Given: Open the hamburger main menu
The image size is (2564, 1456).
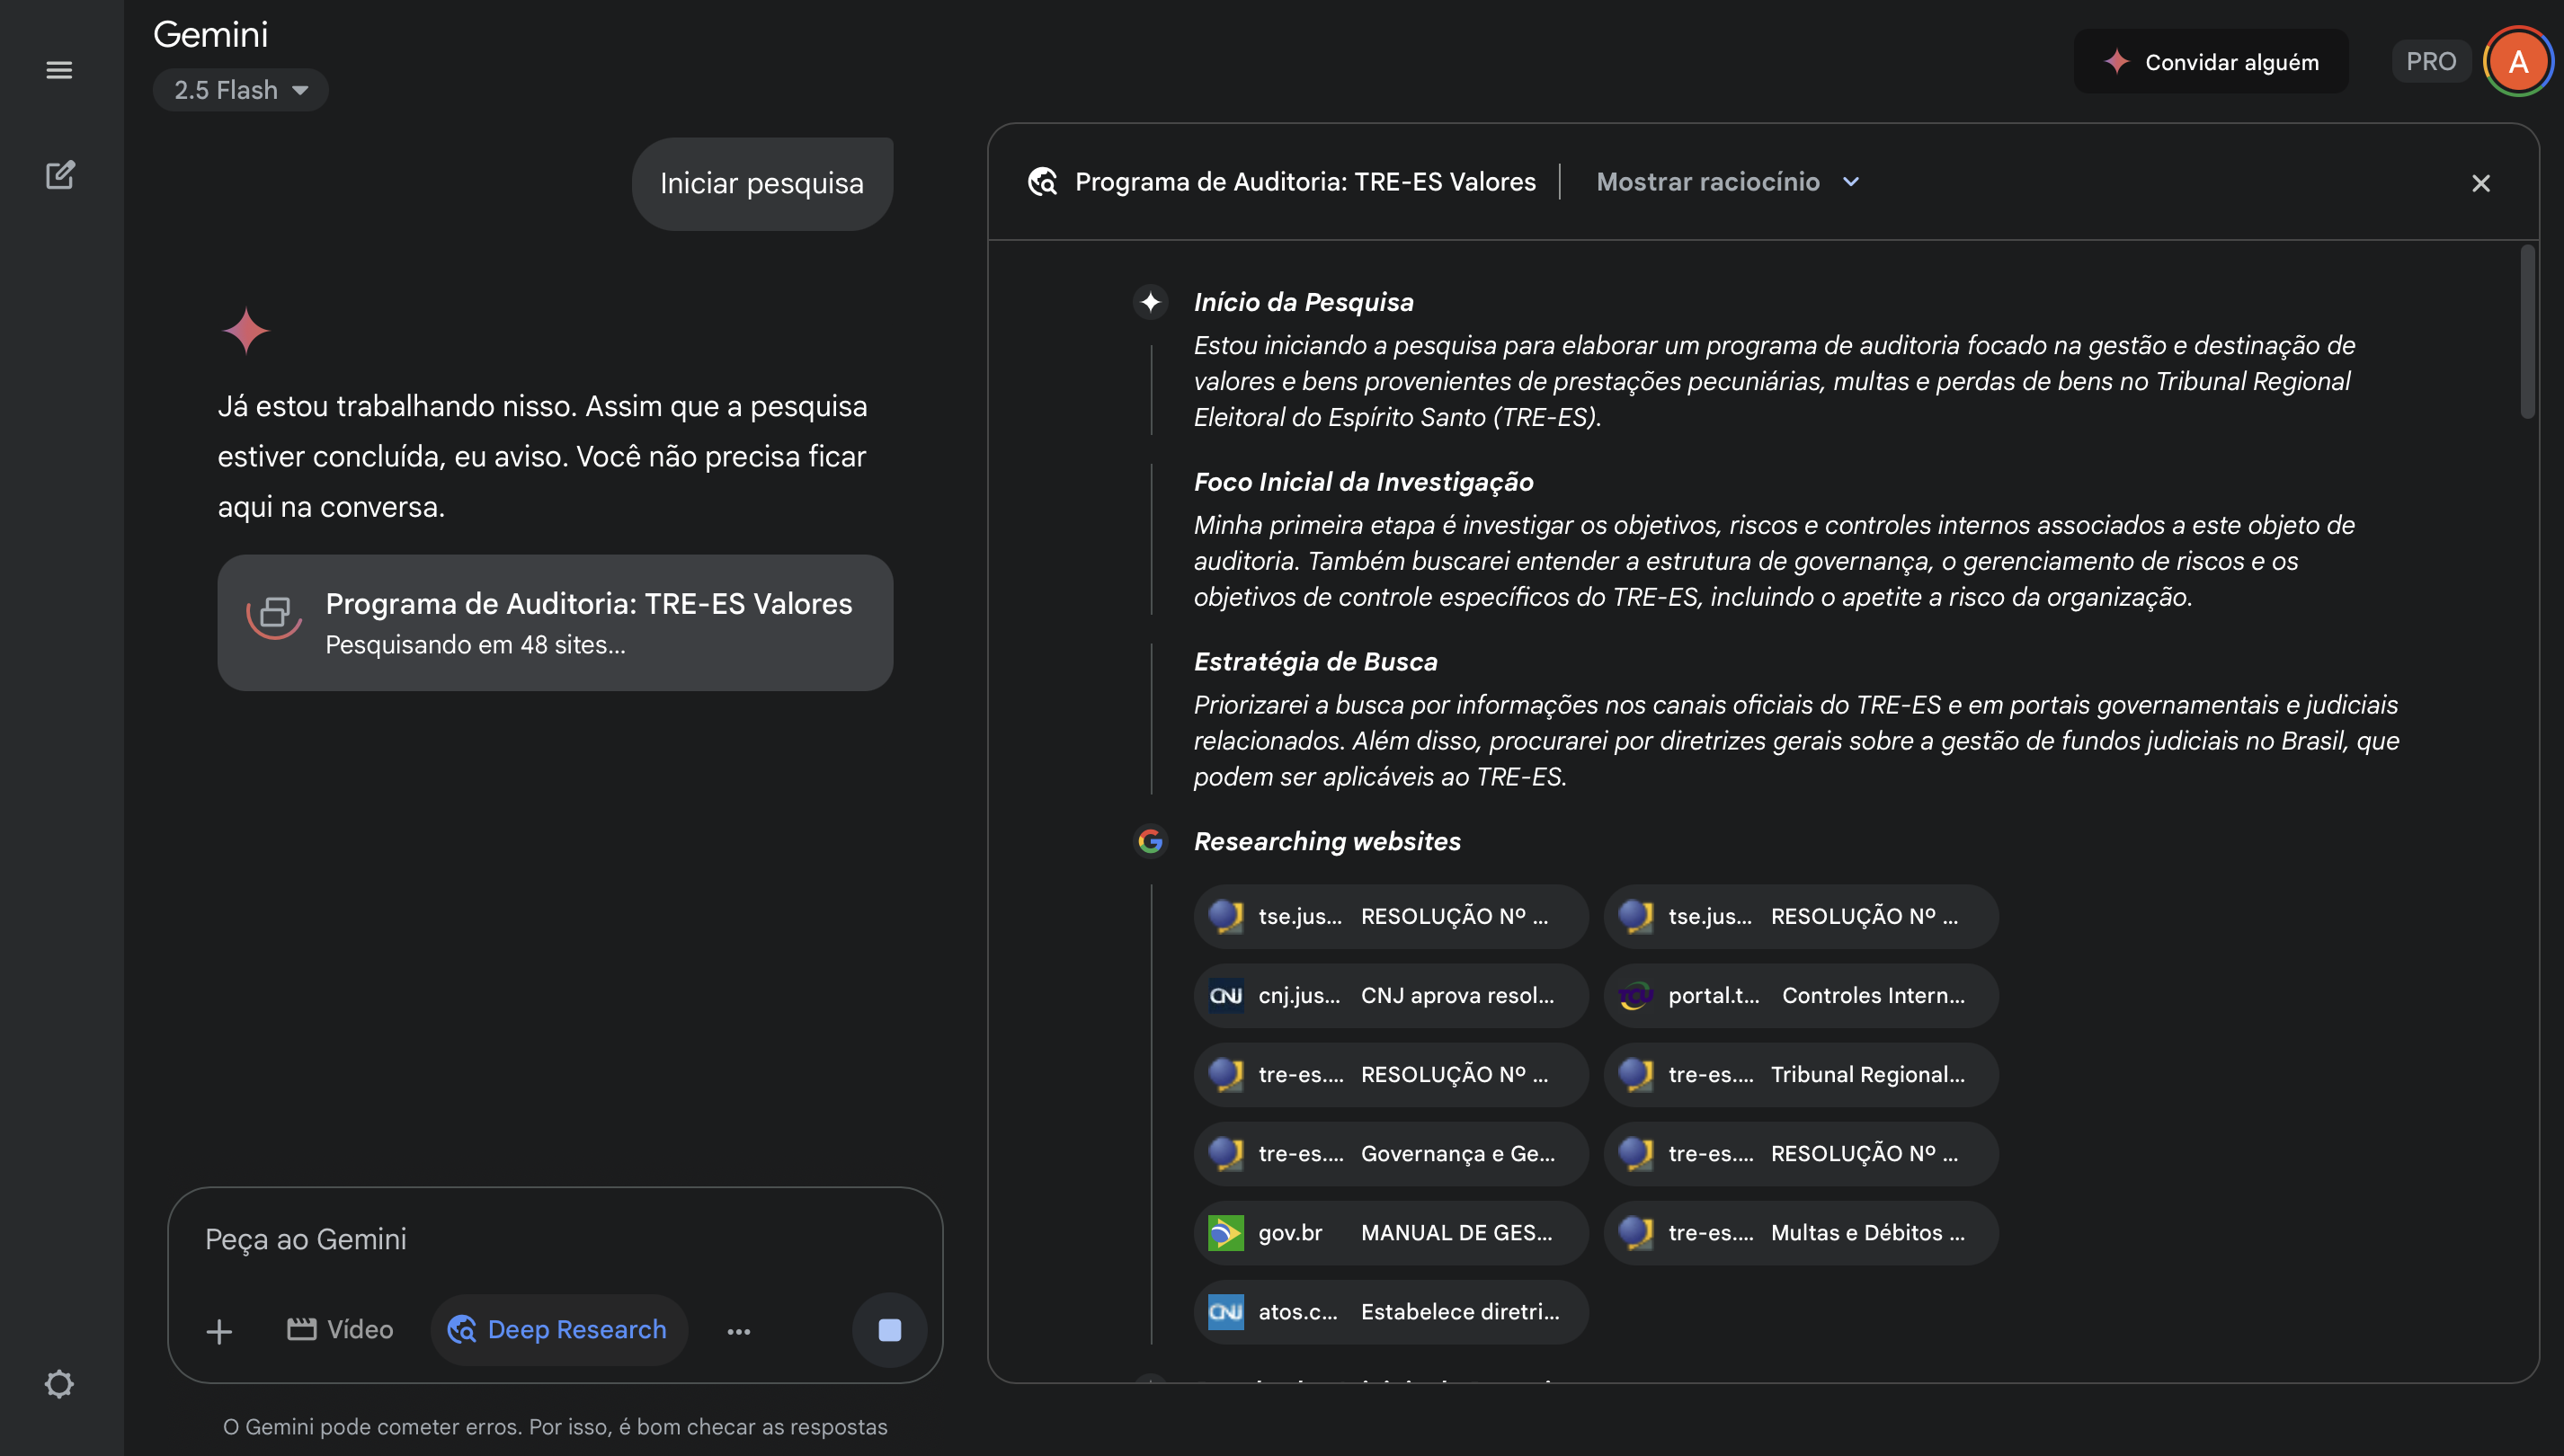Looking at the screenshot, I should click(59, 70).
